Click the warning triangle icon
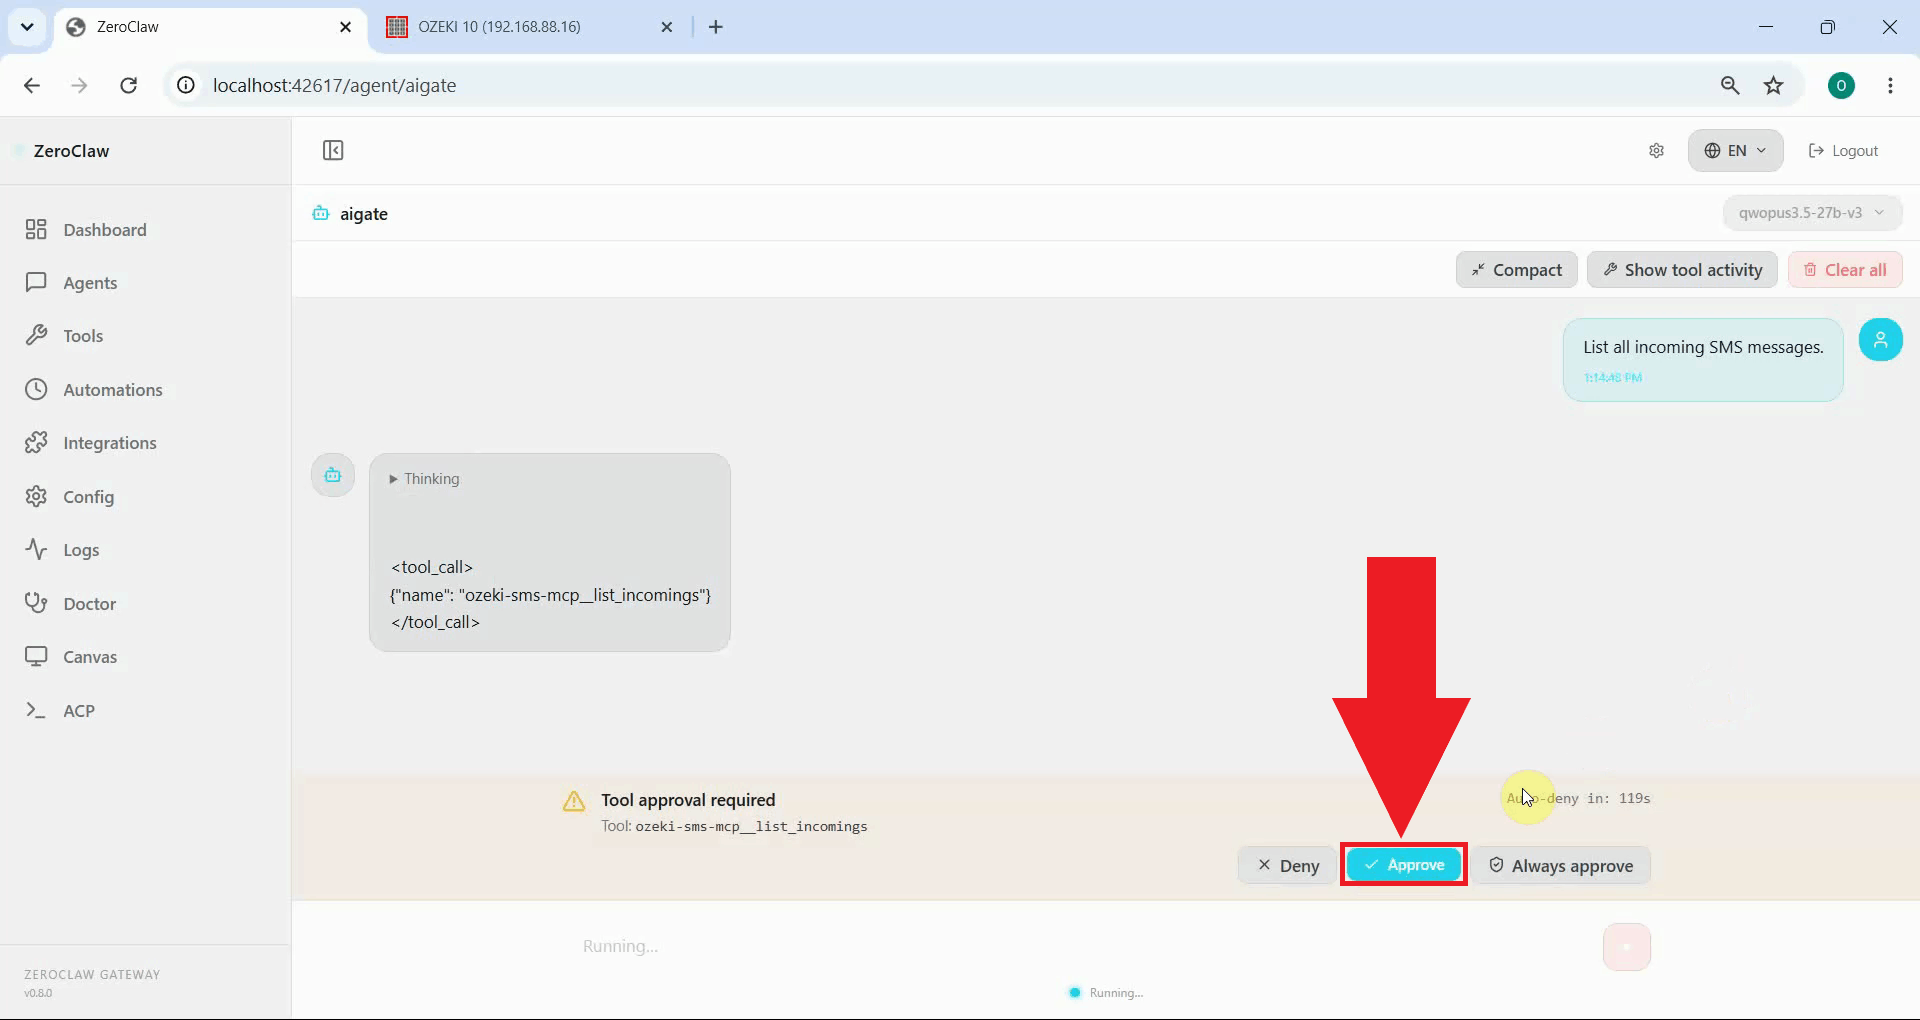 pyautogui.click(x=574, y=801)
